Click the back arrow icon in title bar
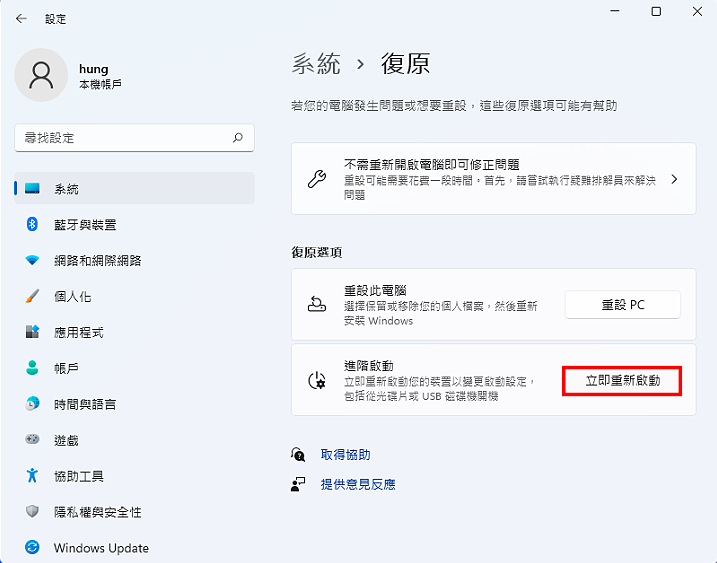 [x=21, y=19]
